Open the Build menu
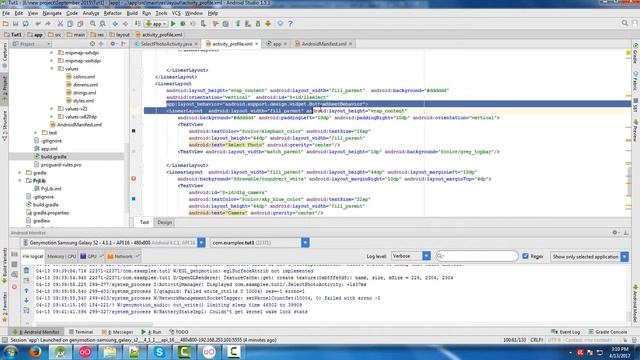Image resolution: width=640 pixels, height=360 pixels. tap(132, 13)
